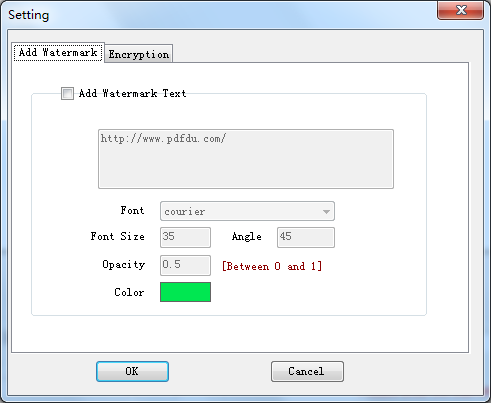Enable the Add Watermark Text checkbox

point(67,93)
